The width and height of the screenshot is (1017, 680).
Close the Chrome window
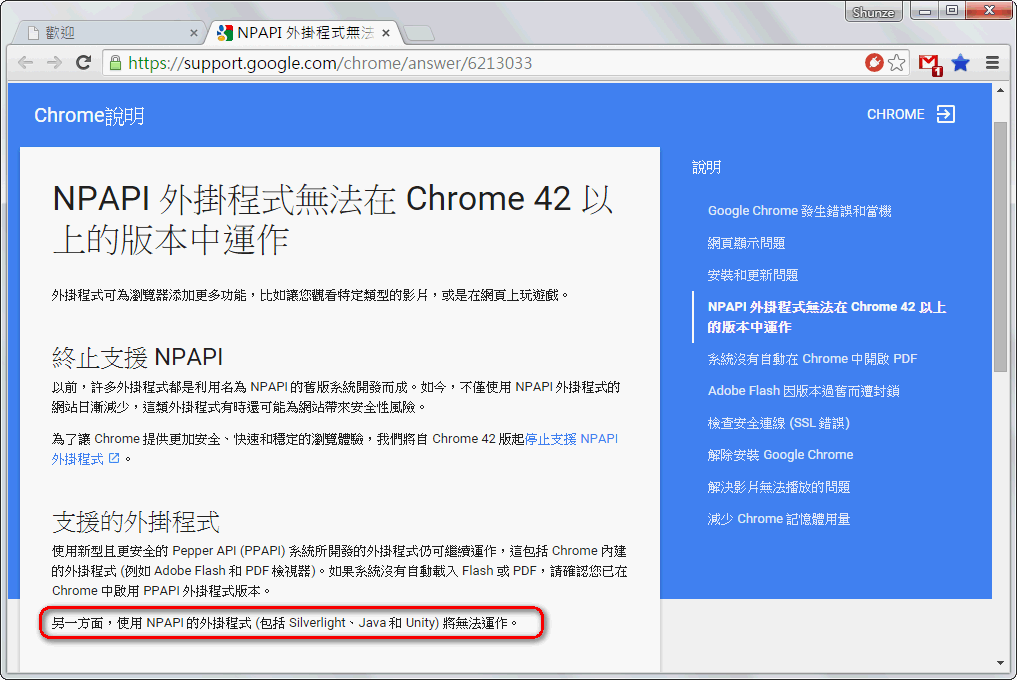click(x=989, y=11)
